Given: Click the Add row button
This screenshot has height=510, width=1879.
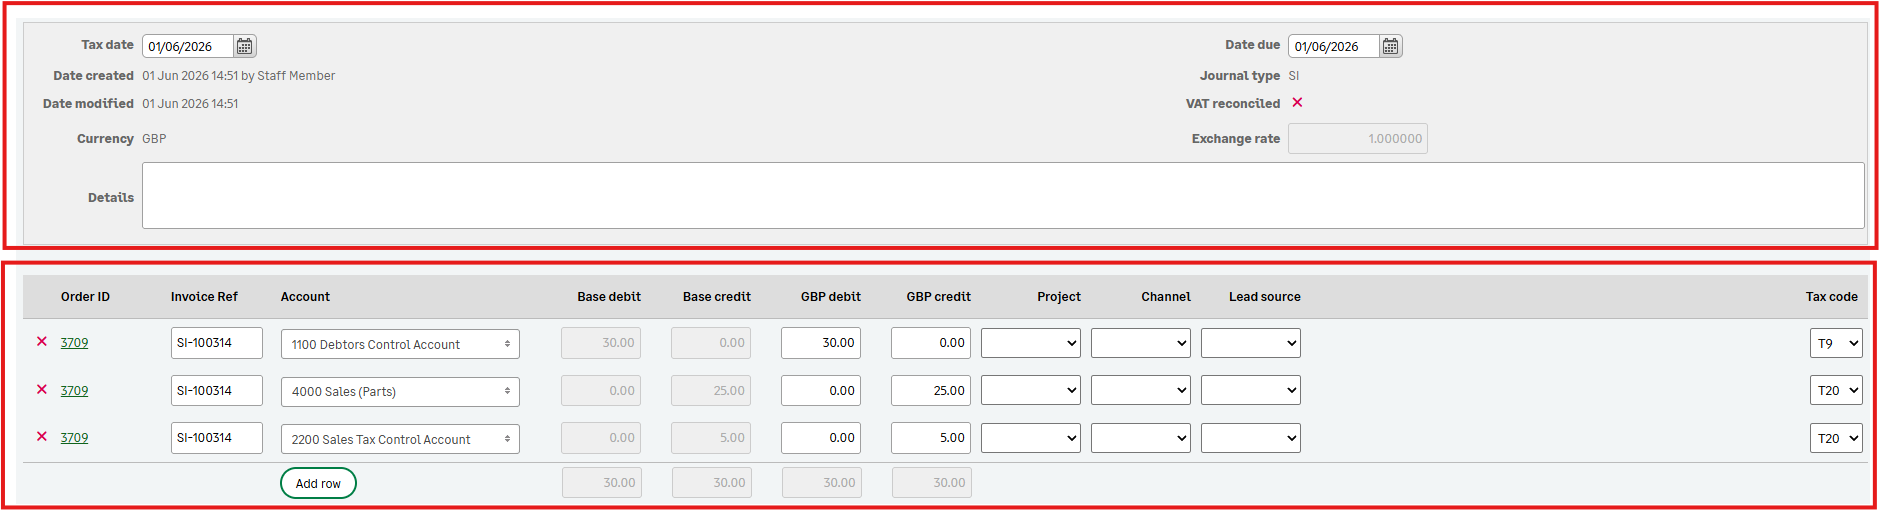Looking at the screenshot, I should [318, 483].
